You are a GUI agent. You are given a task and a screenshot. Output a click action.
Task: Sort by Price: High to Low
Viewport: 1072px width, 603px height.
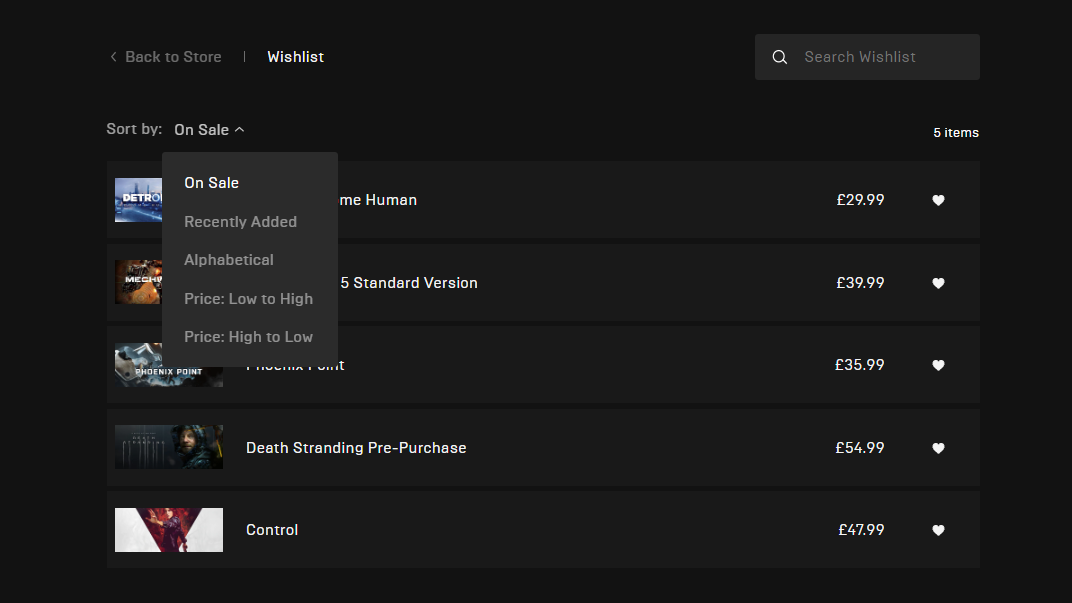click(x=248, y=337)
